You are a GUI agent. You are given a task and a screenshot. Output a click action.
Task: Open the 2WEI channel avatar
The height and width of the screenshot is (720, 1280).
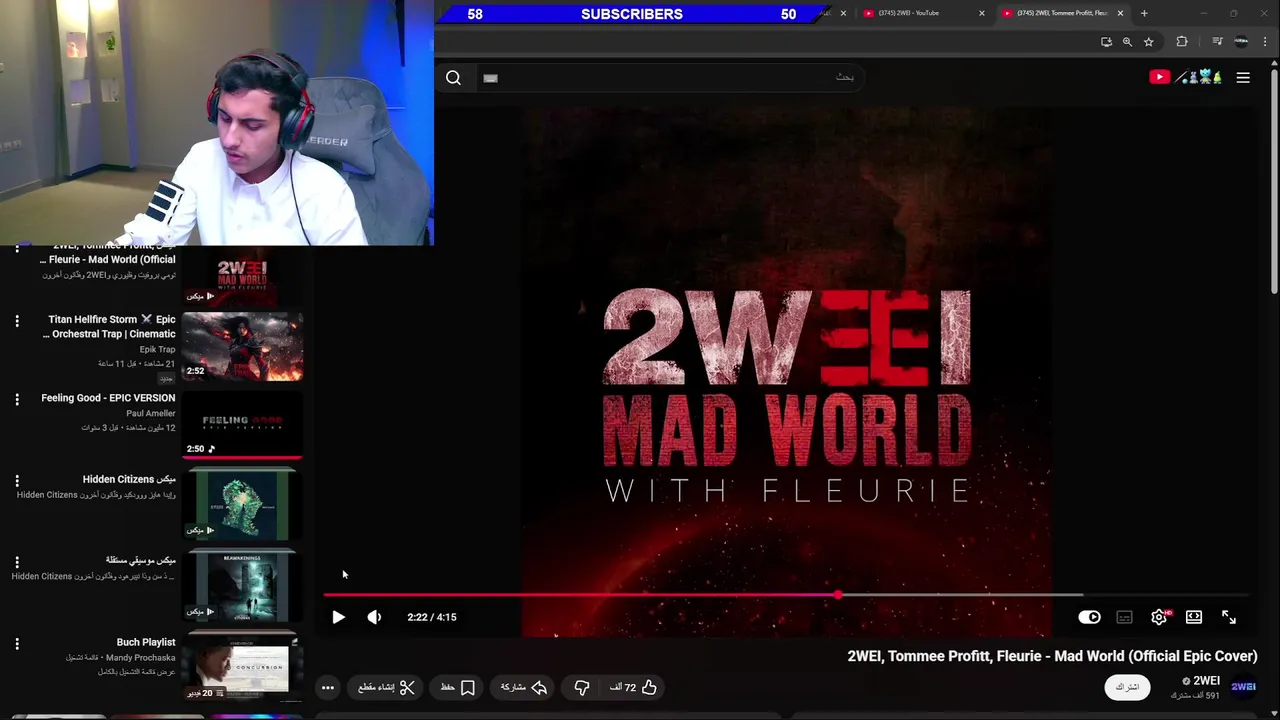tap(1243, 687)
